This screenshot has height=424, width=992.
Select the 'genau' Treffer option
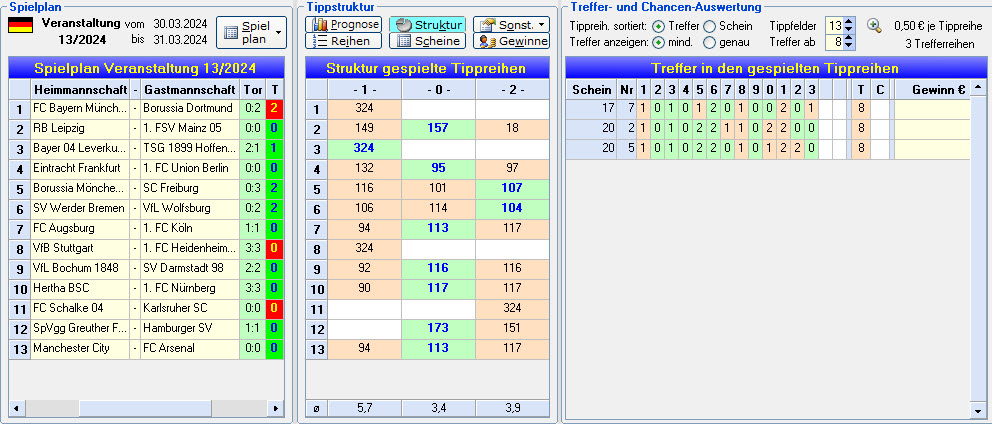point(727,42)
